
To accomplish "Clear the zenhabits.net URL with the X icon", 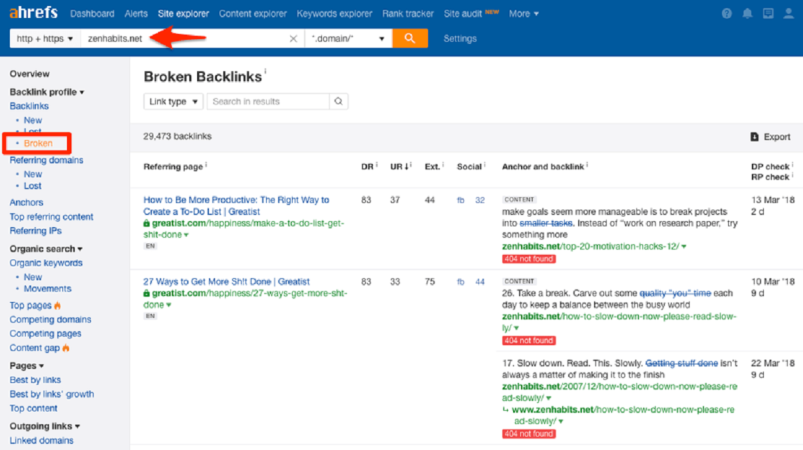I will (293, 38).
